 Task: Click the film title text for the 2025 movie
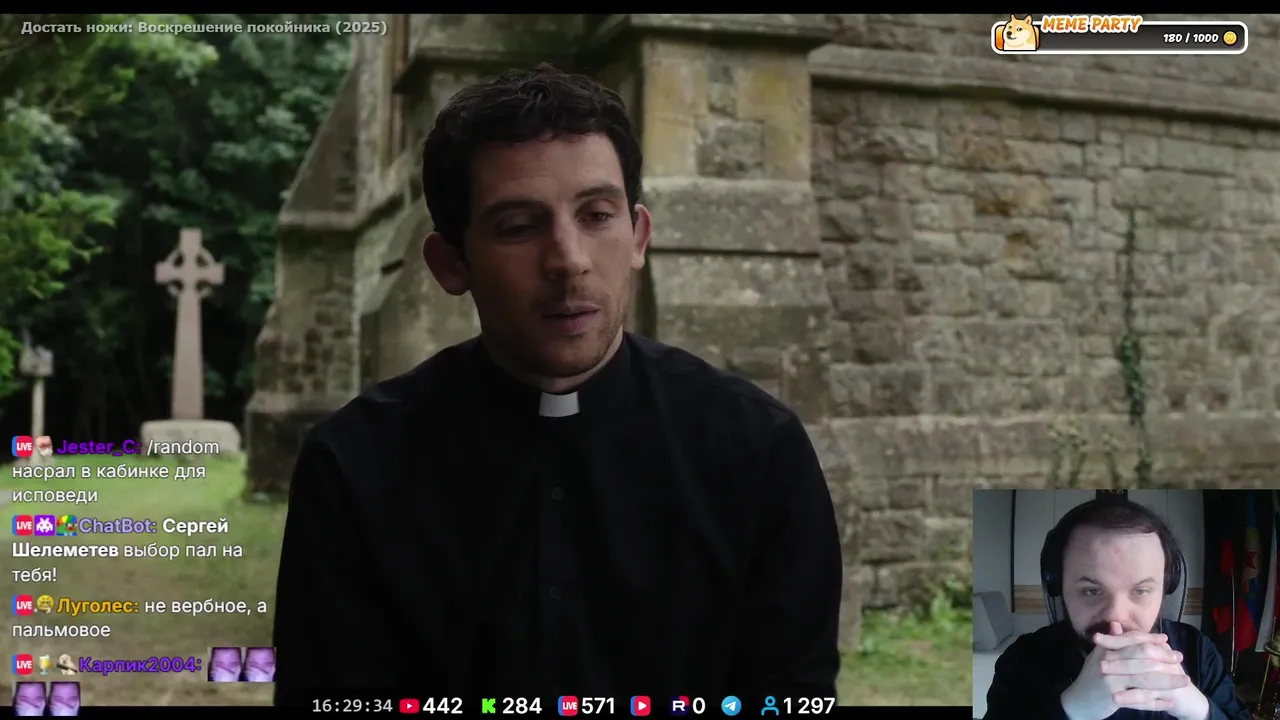tap(204, 27)
